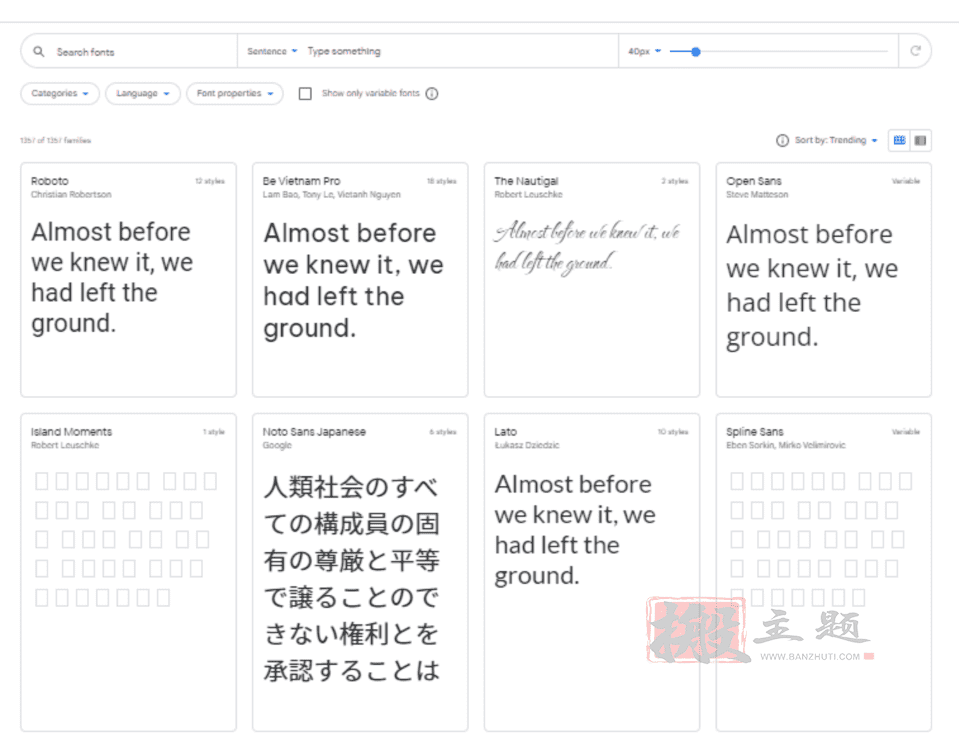Viewport: 959px width, 739px height.
Task: Open the variable fonts info icon
Action: 432,94
